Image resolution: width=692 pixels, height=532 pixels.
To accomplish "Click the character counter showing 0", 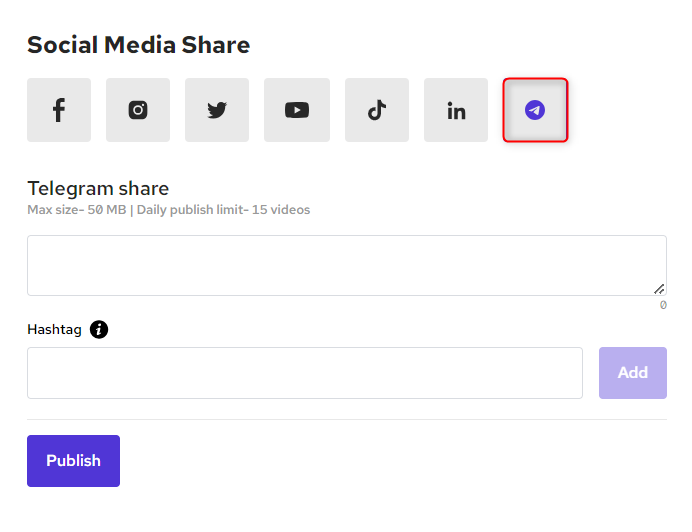I will (663, 305).
